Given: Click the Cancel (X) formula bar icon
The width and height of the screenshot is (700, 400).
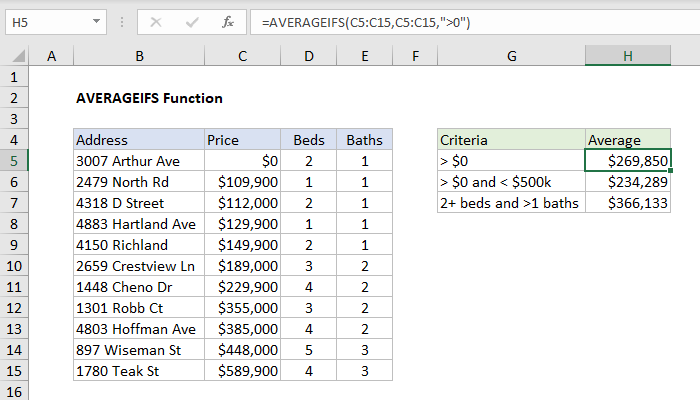Looking at the screenshot, I should (156, 22).
